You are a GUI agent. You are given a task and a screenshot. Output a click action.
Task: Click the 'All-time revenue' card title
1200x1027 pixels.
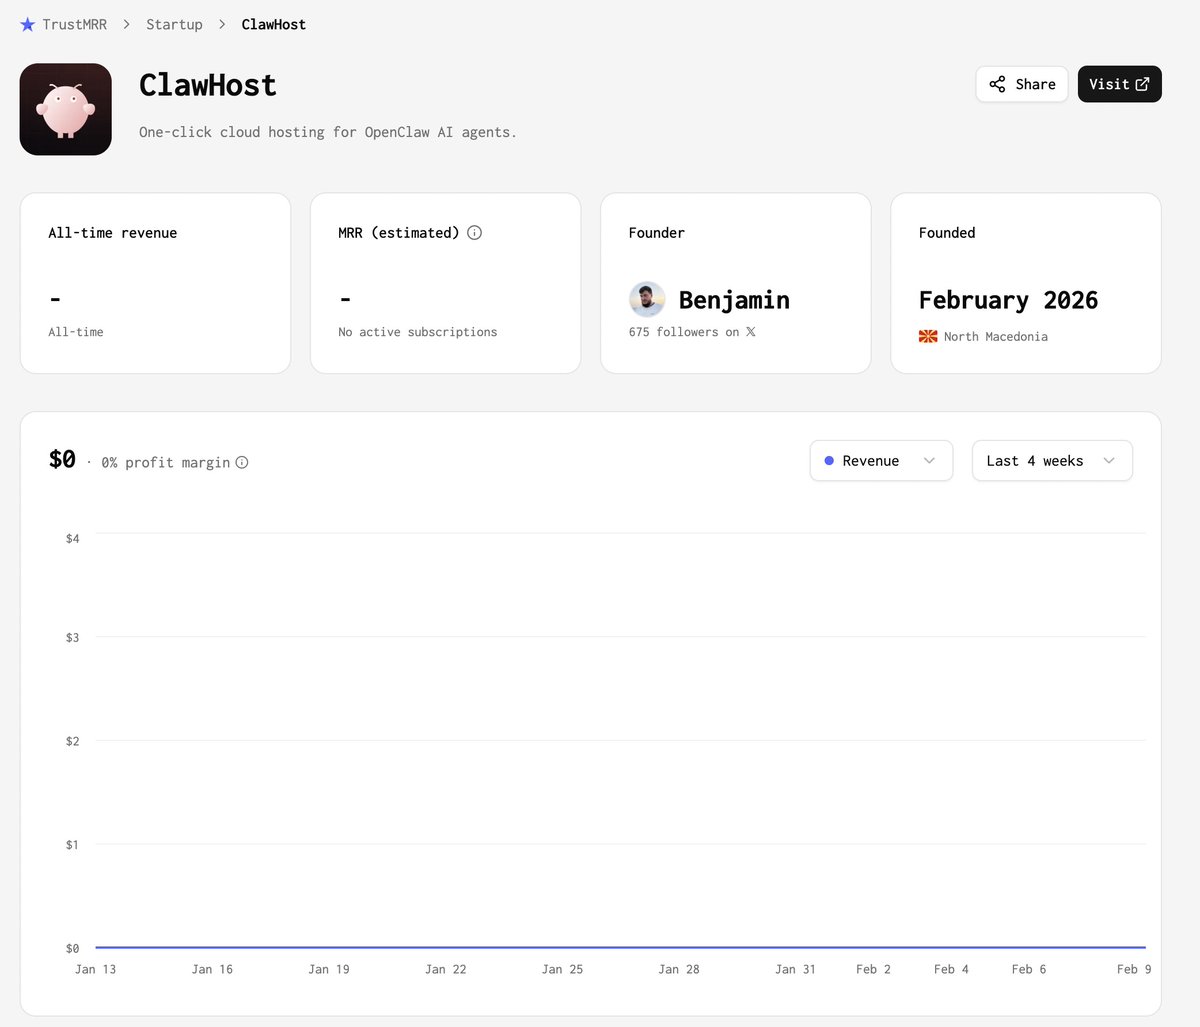click(113, 233)
